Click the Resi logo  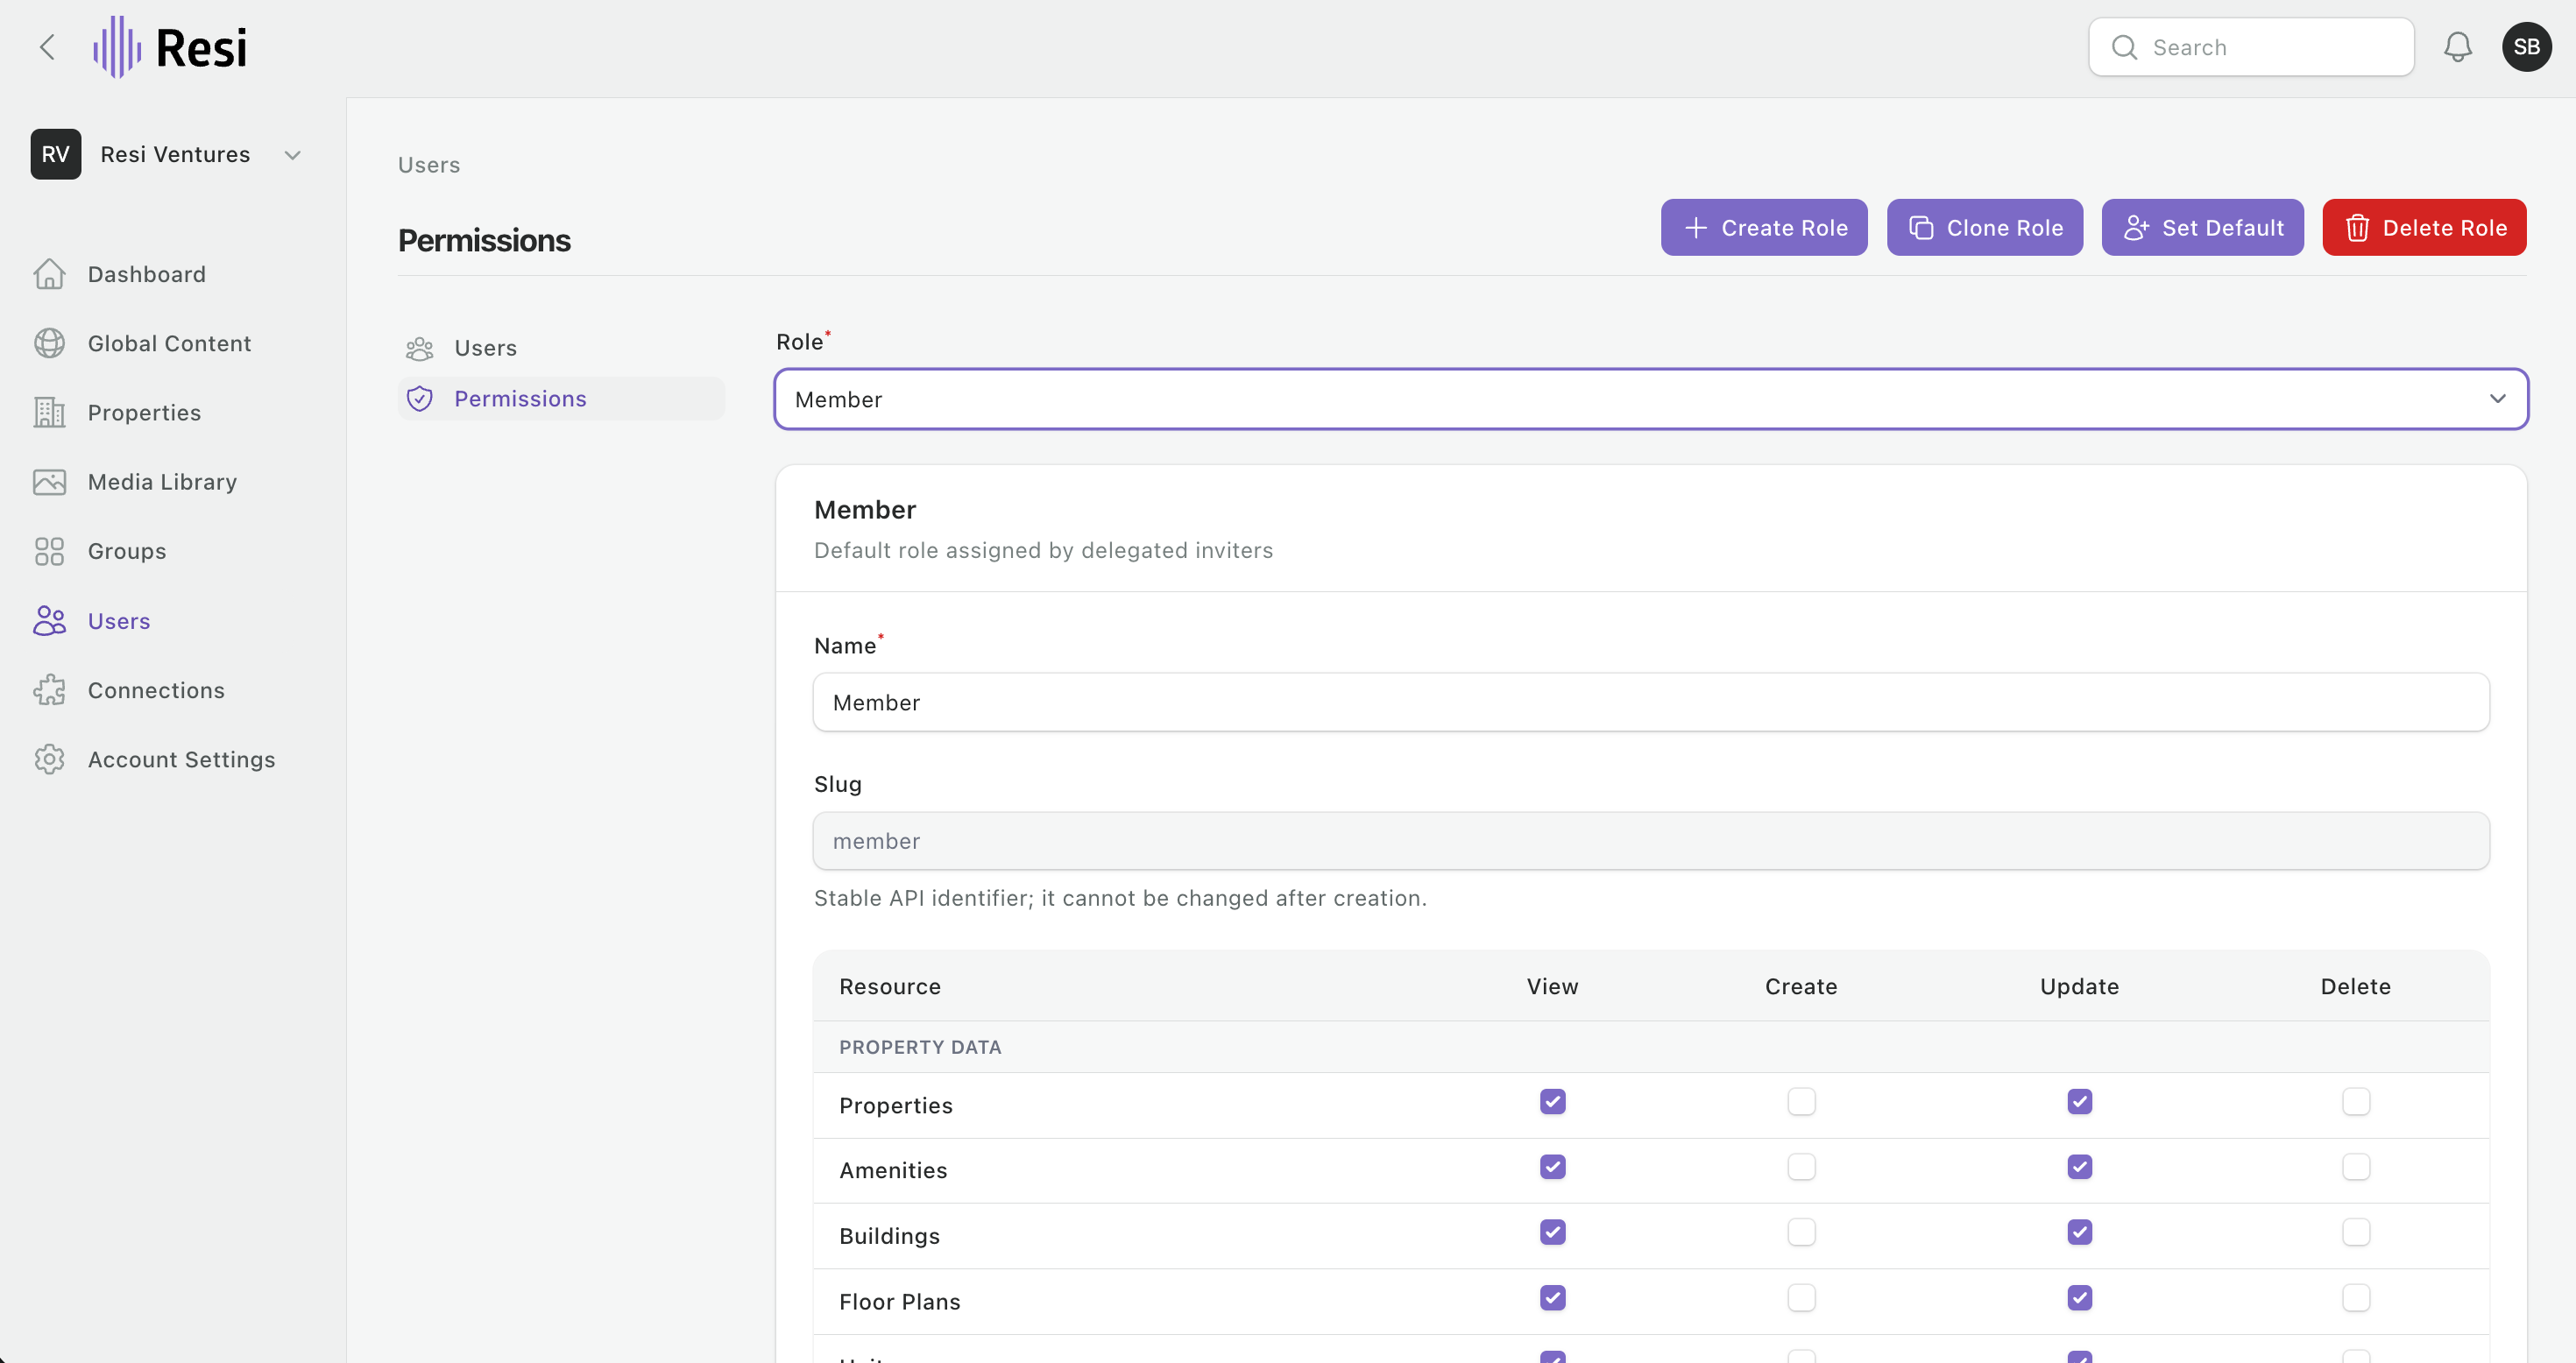coord(170,47)
